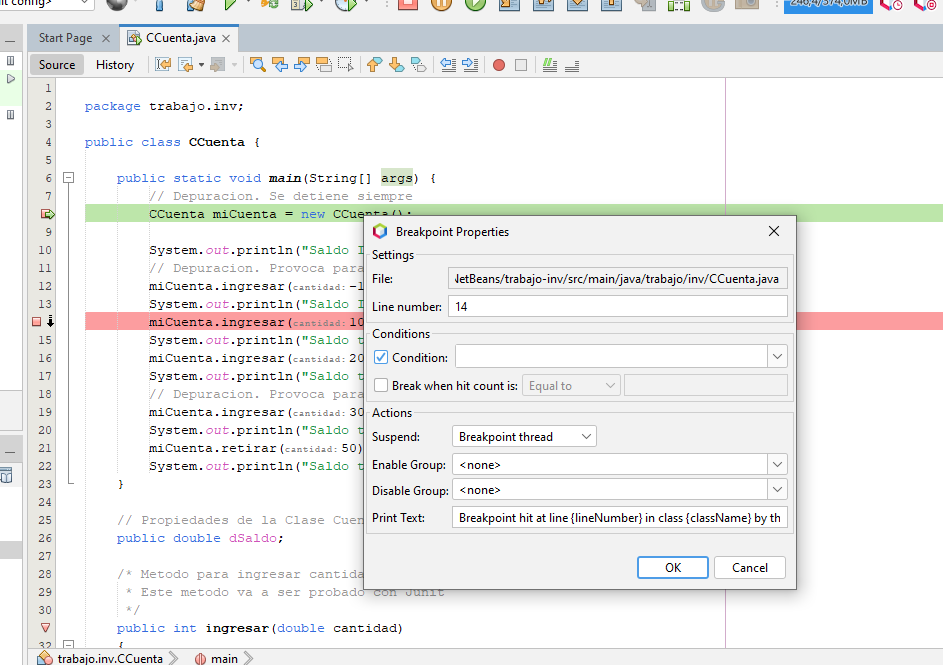
Task: Expand the Disable Group dropdown
Action: pyautogui.click(x=777, y=490)
